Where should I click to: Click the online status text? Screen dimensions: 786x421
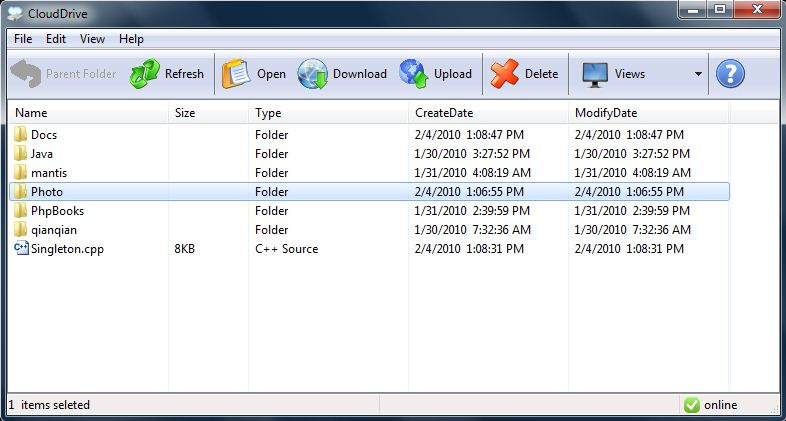(x=720, y=404)
